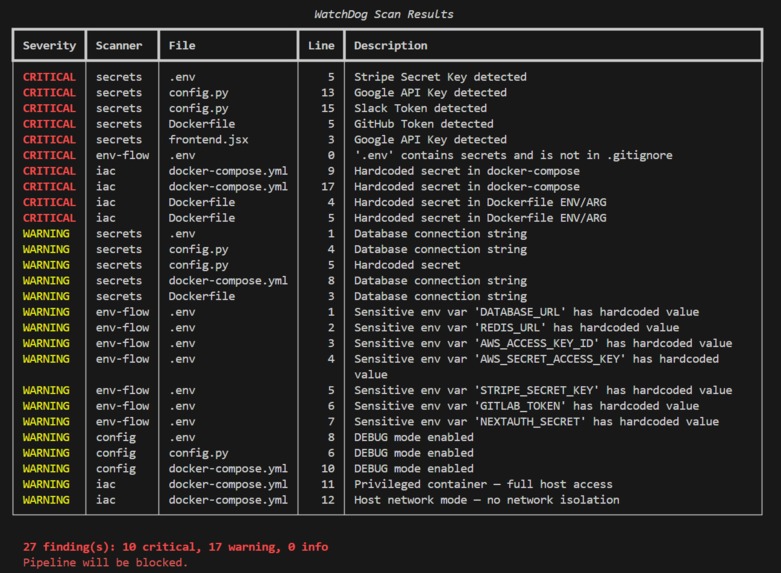
Task: Click the 'AWS_ACCESS_KEY_ID' hardcoded value description
Action: [543, 343]
